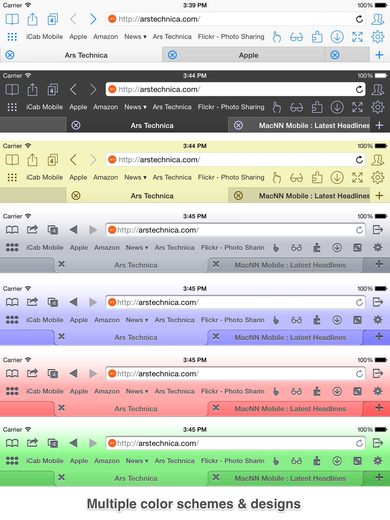Switch to MacNN Mobile tab in green theme
The image size is (390, 520).
285,478
